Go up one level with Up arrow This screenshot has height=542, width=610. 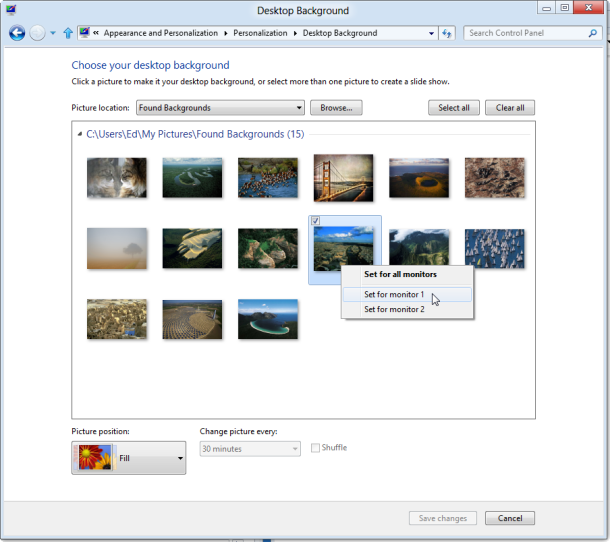click(68, 33)
